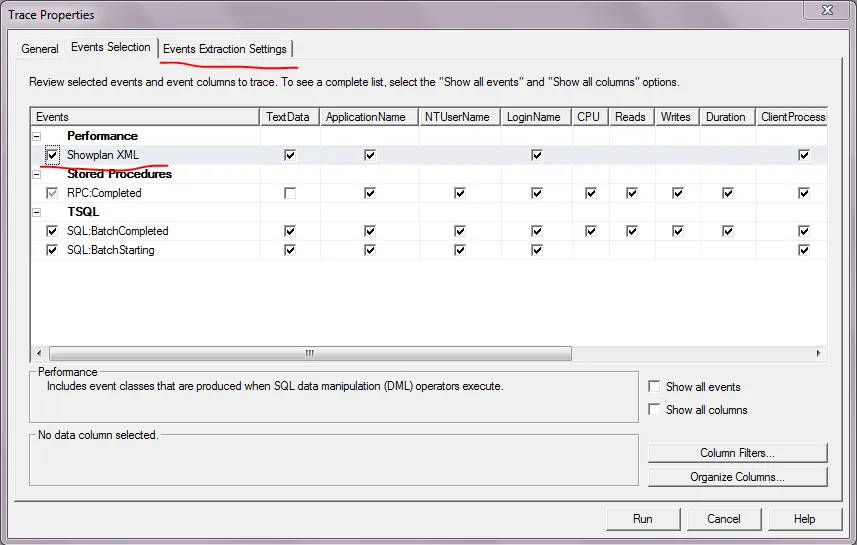The image size is (857, 545).
Task: Click the NTUserName column header
Action: click(460, 117)
